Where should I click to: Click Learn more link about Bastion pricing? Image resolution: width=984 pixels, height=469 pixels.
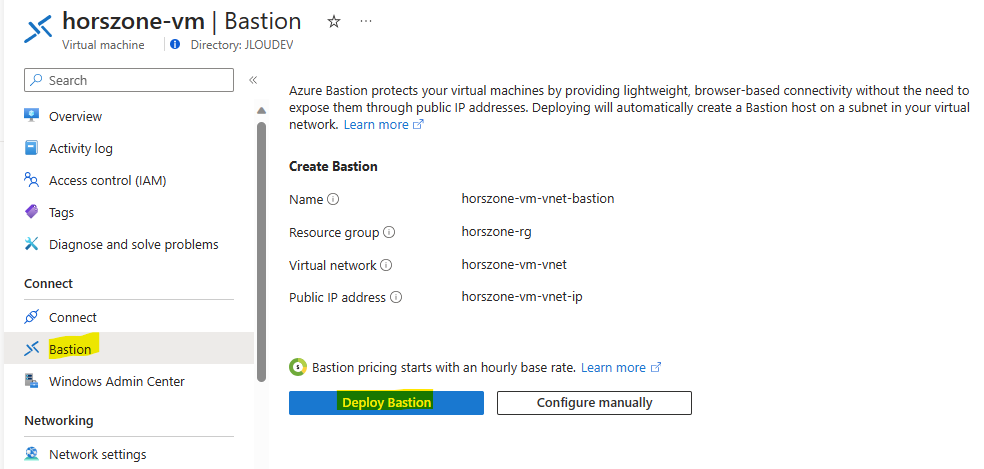(621, 367)
